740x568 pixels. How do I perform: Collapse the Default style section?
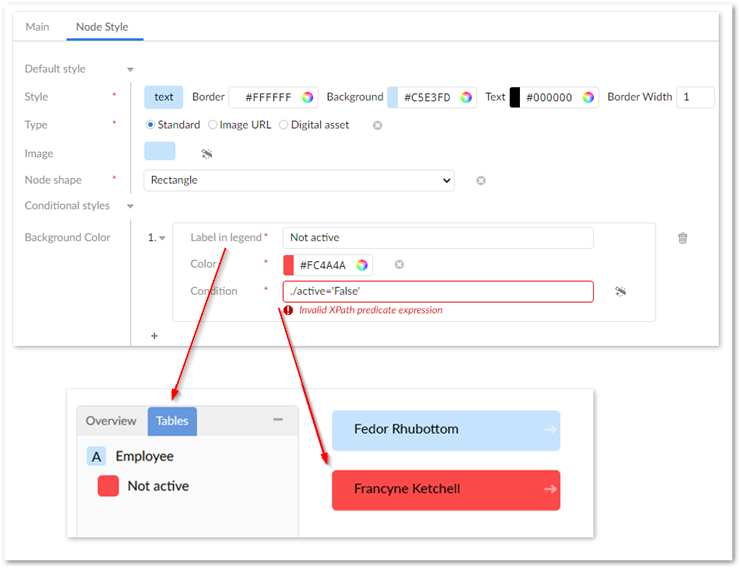click(130, 69)
